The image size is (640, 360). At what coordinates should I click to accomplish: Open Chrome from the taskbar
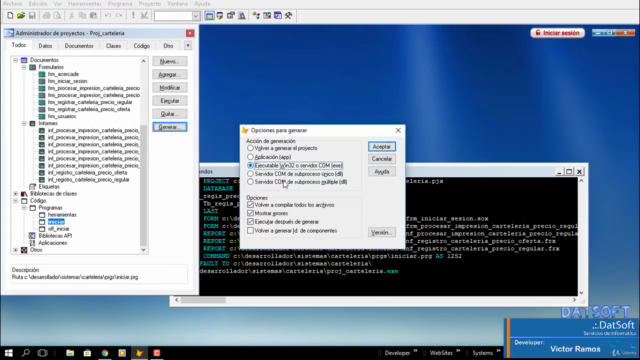(x=105, y=353)
